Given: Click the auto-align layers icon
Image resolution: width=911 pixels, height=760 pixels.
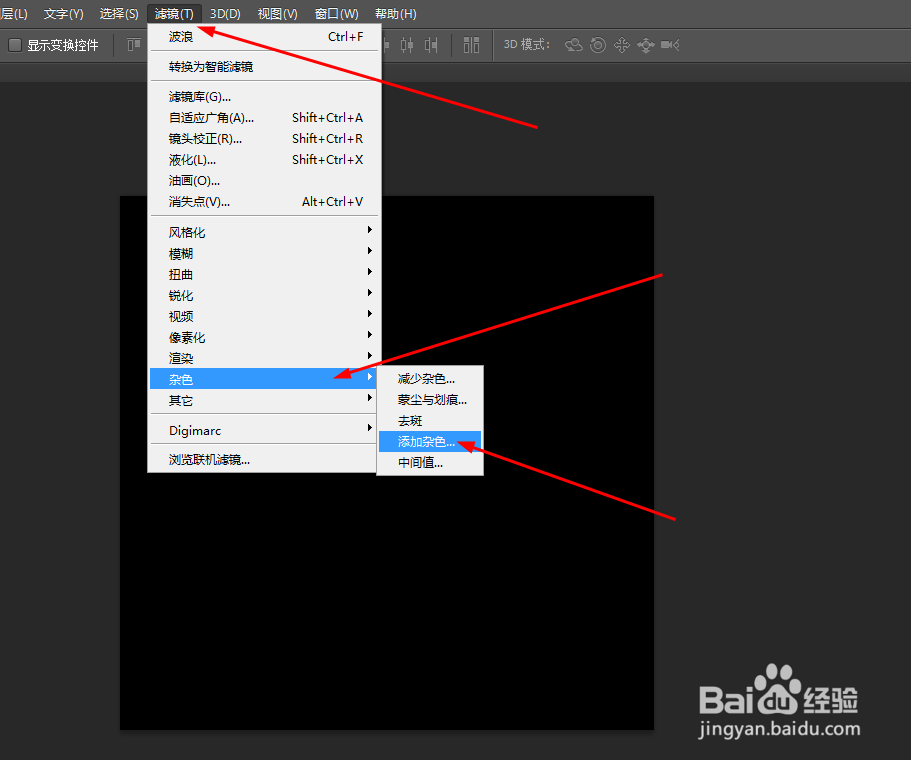Looking at the screenshot, I should pos(471,45).
